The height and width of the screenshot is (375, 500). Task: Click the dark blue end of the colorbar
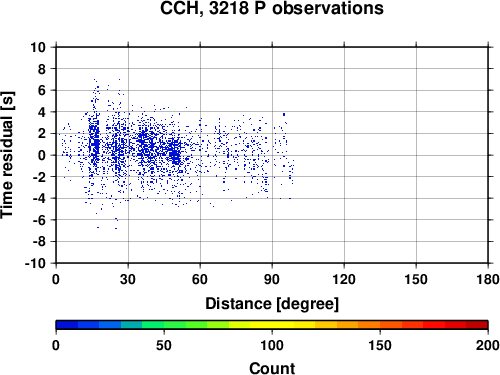67,325
